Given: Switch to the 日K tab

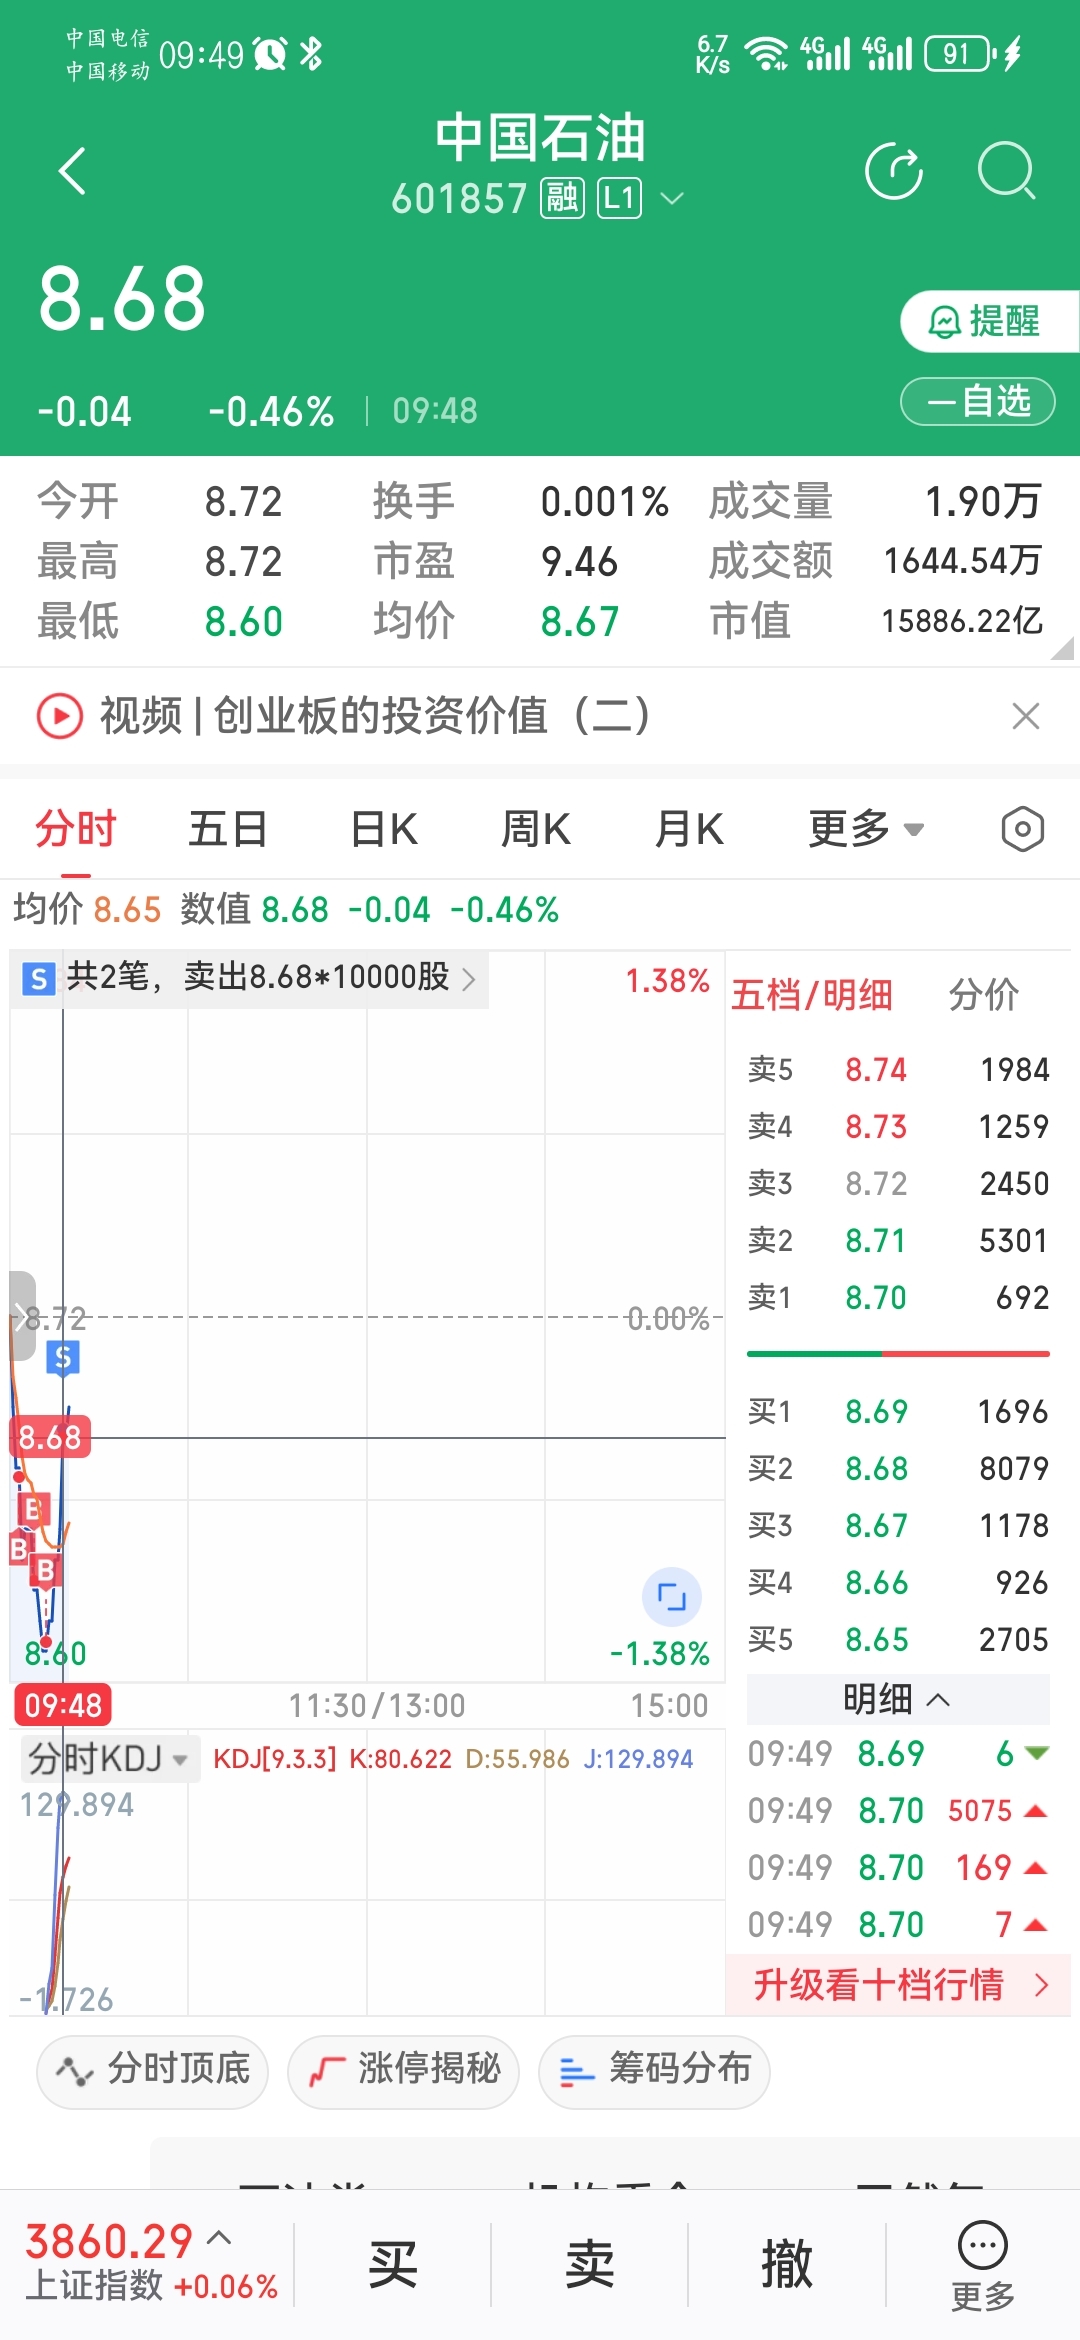Looking at the screenshot, I should point(384,829).
